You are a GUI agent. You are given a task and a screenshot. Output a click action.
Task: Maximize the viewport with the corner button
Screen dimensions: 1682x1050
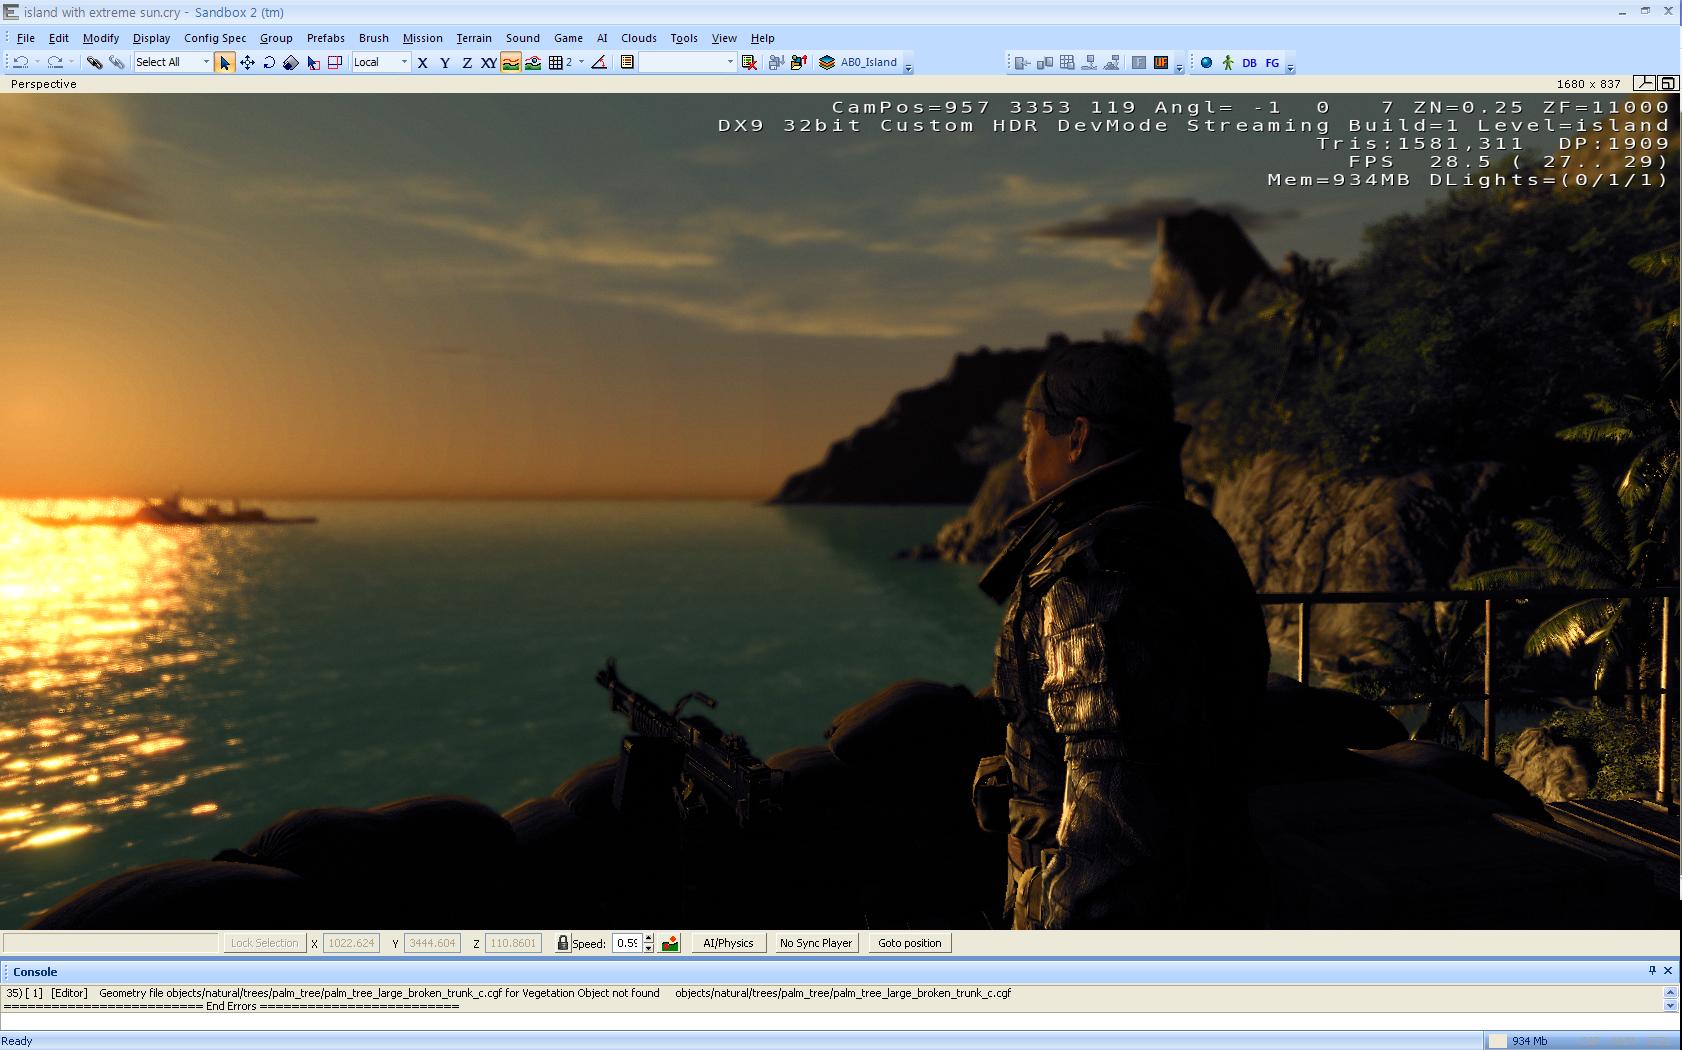pos(1668,84)
